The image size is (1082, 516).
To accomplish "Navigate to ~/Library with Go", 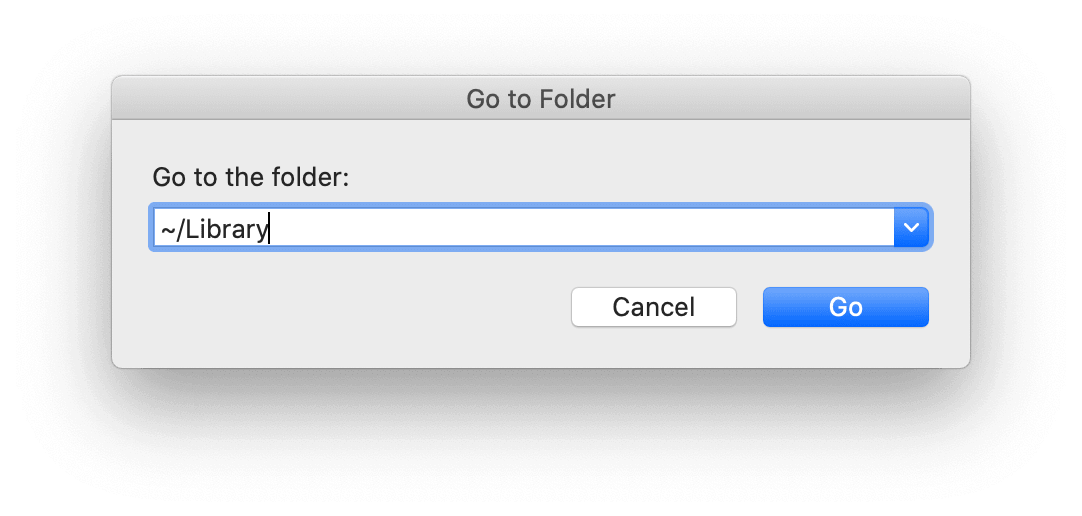I will coord(845,307).
